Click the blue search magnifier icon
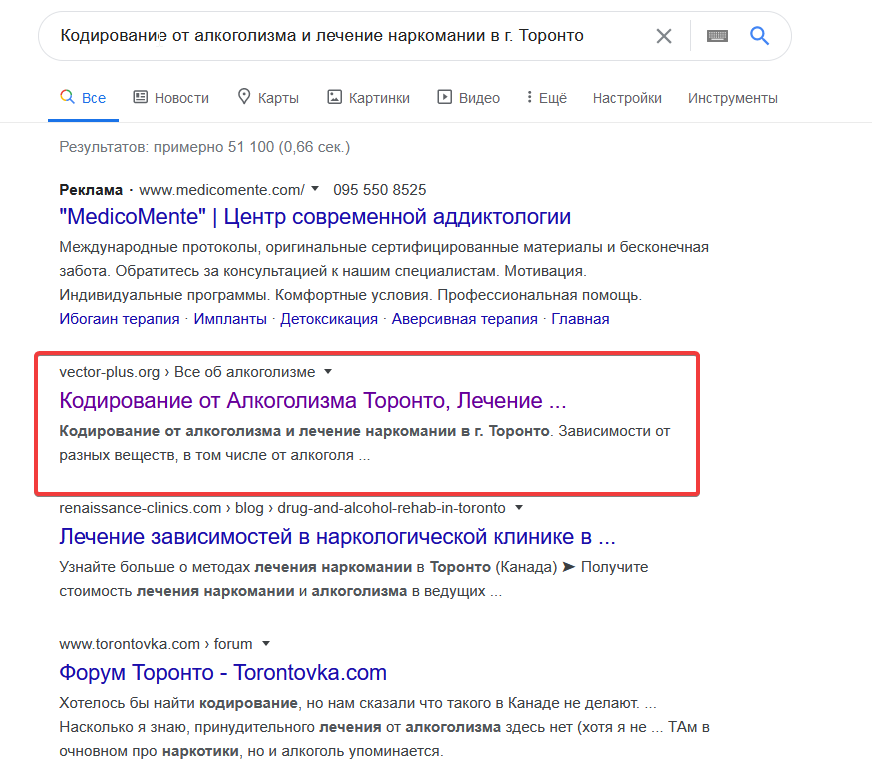This screenshot has height=784, width=872. 759,36
